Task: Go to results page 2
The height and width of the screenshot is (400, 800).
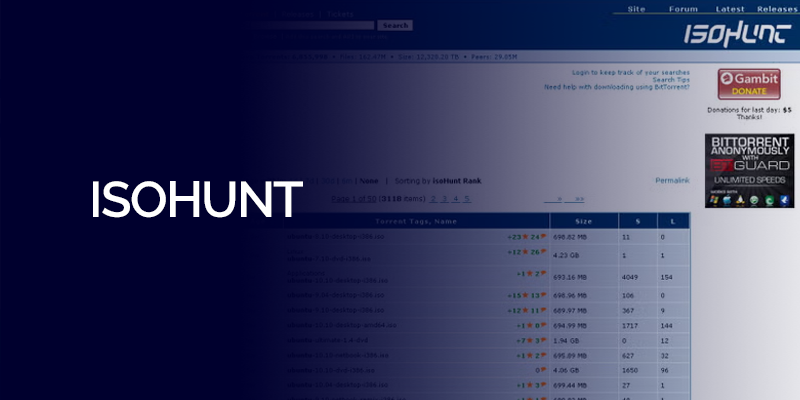Action: click(434, 199)
